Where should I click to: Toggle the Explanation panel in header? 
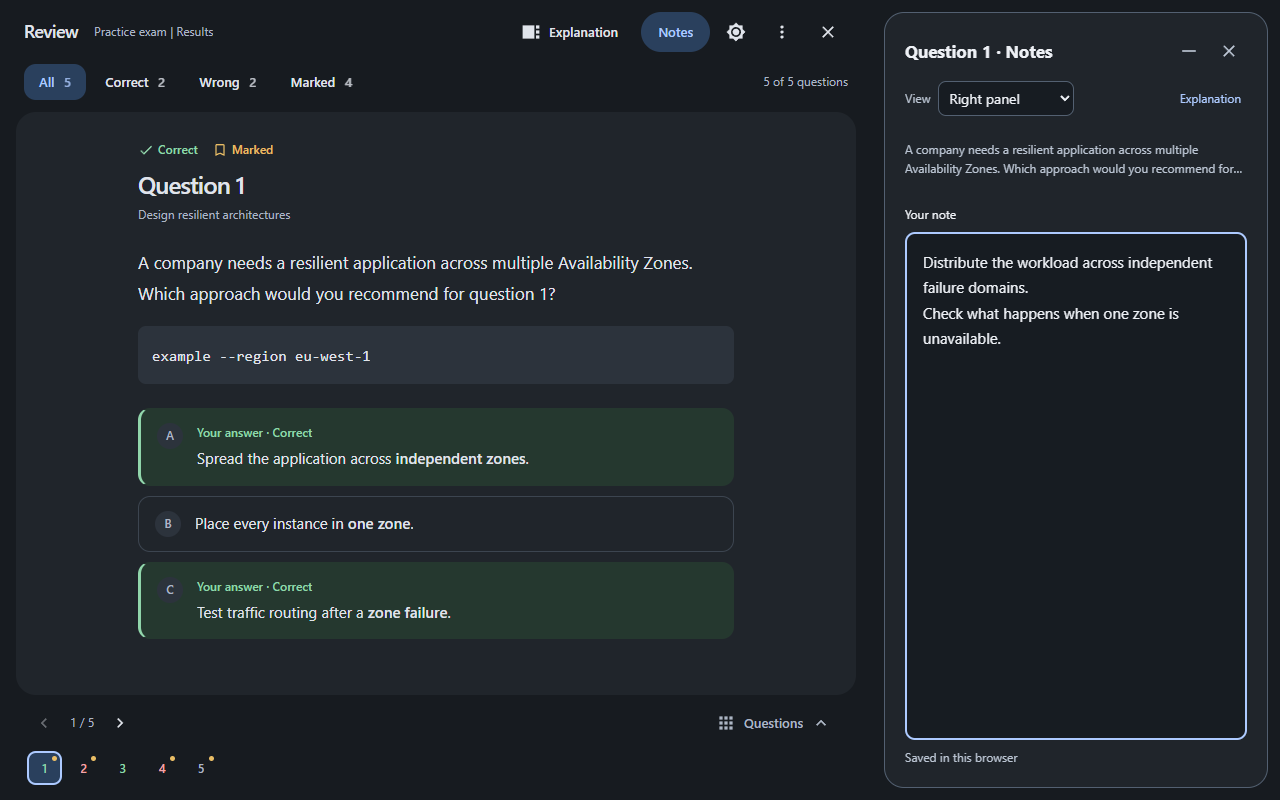click(x=570, y=32)
